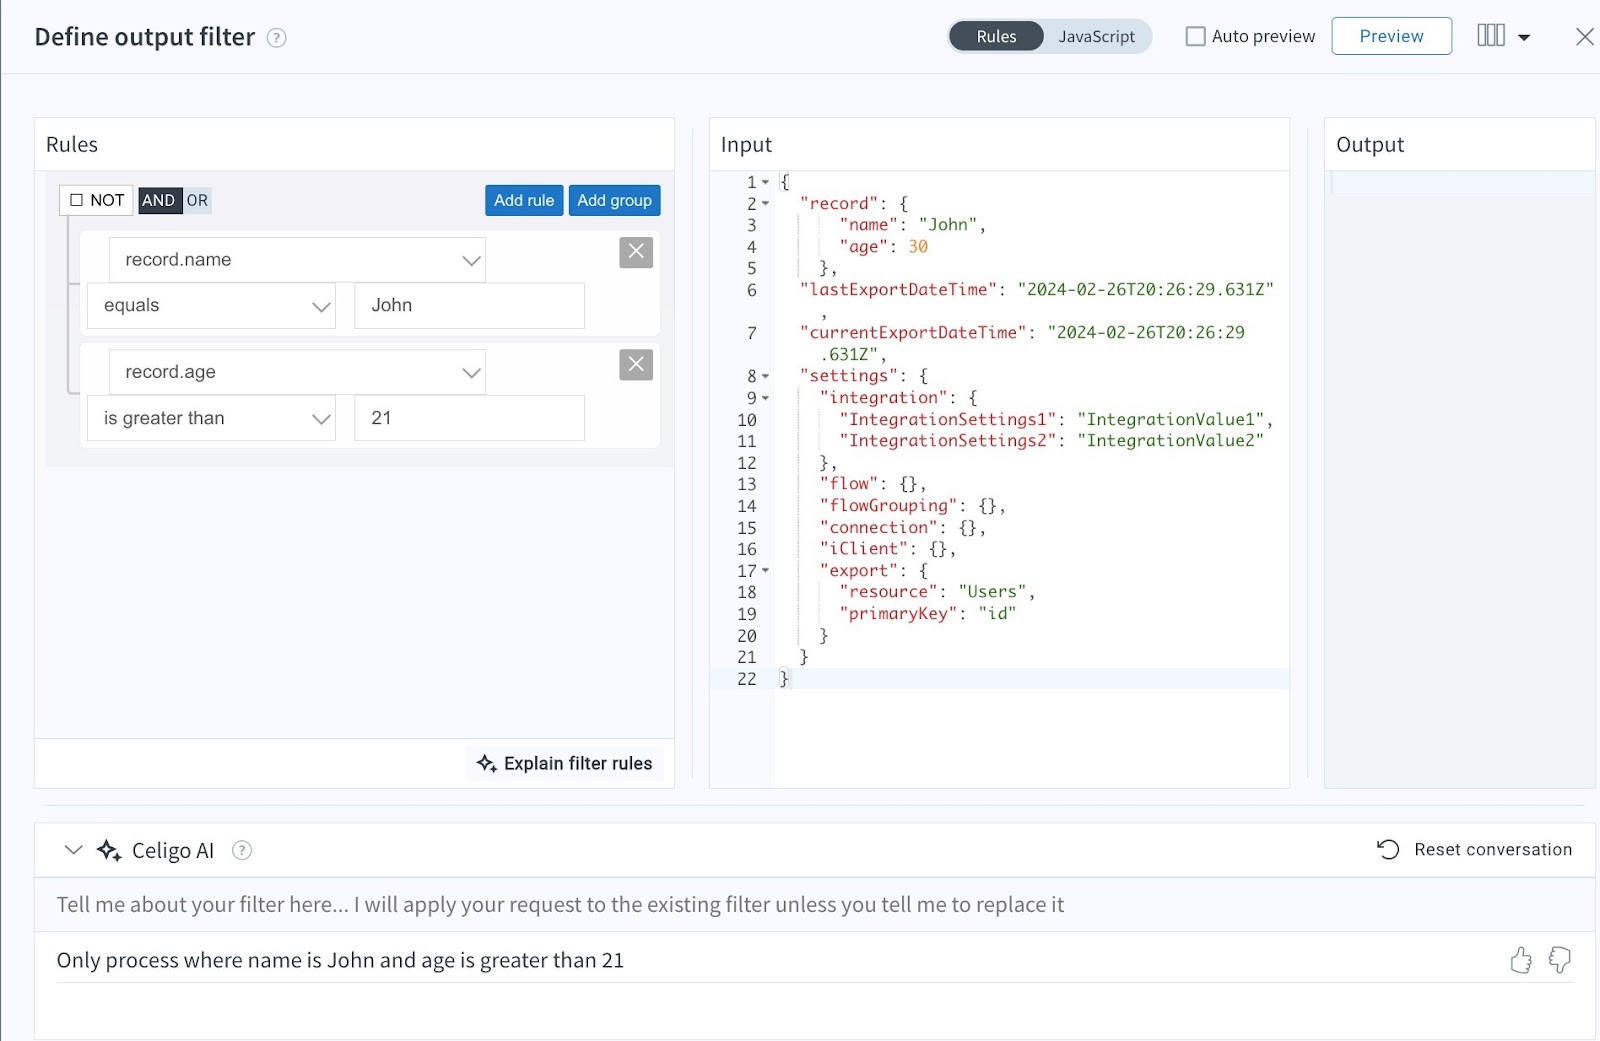Click line number 22 in Input gutter

tap(747, 679)
